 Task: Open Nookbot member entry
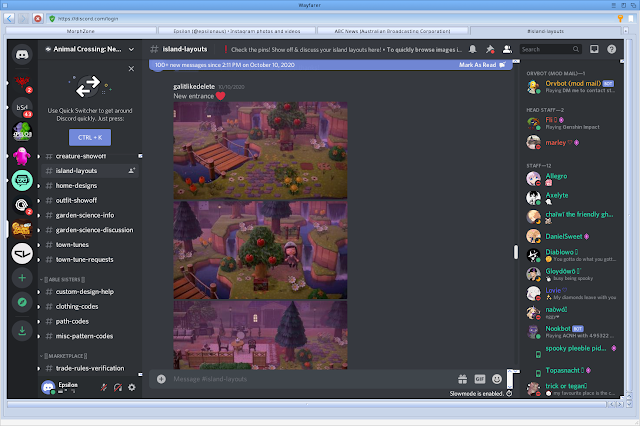(571, 332)
